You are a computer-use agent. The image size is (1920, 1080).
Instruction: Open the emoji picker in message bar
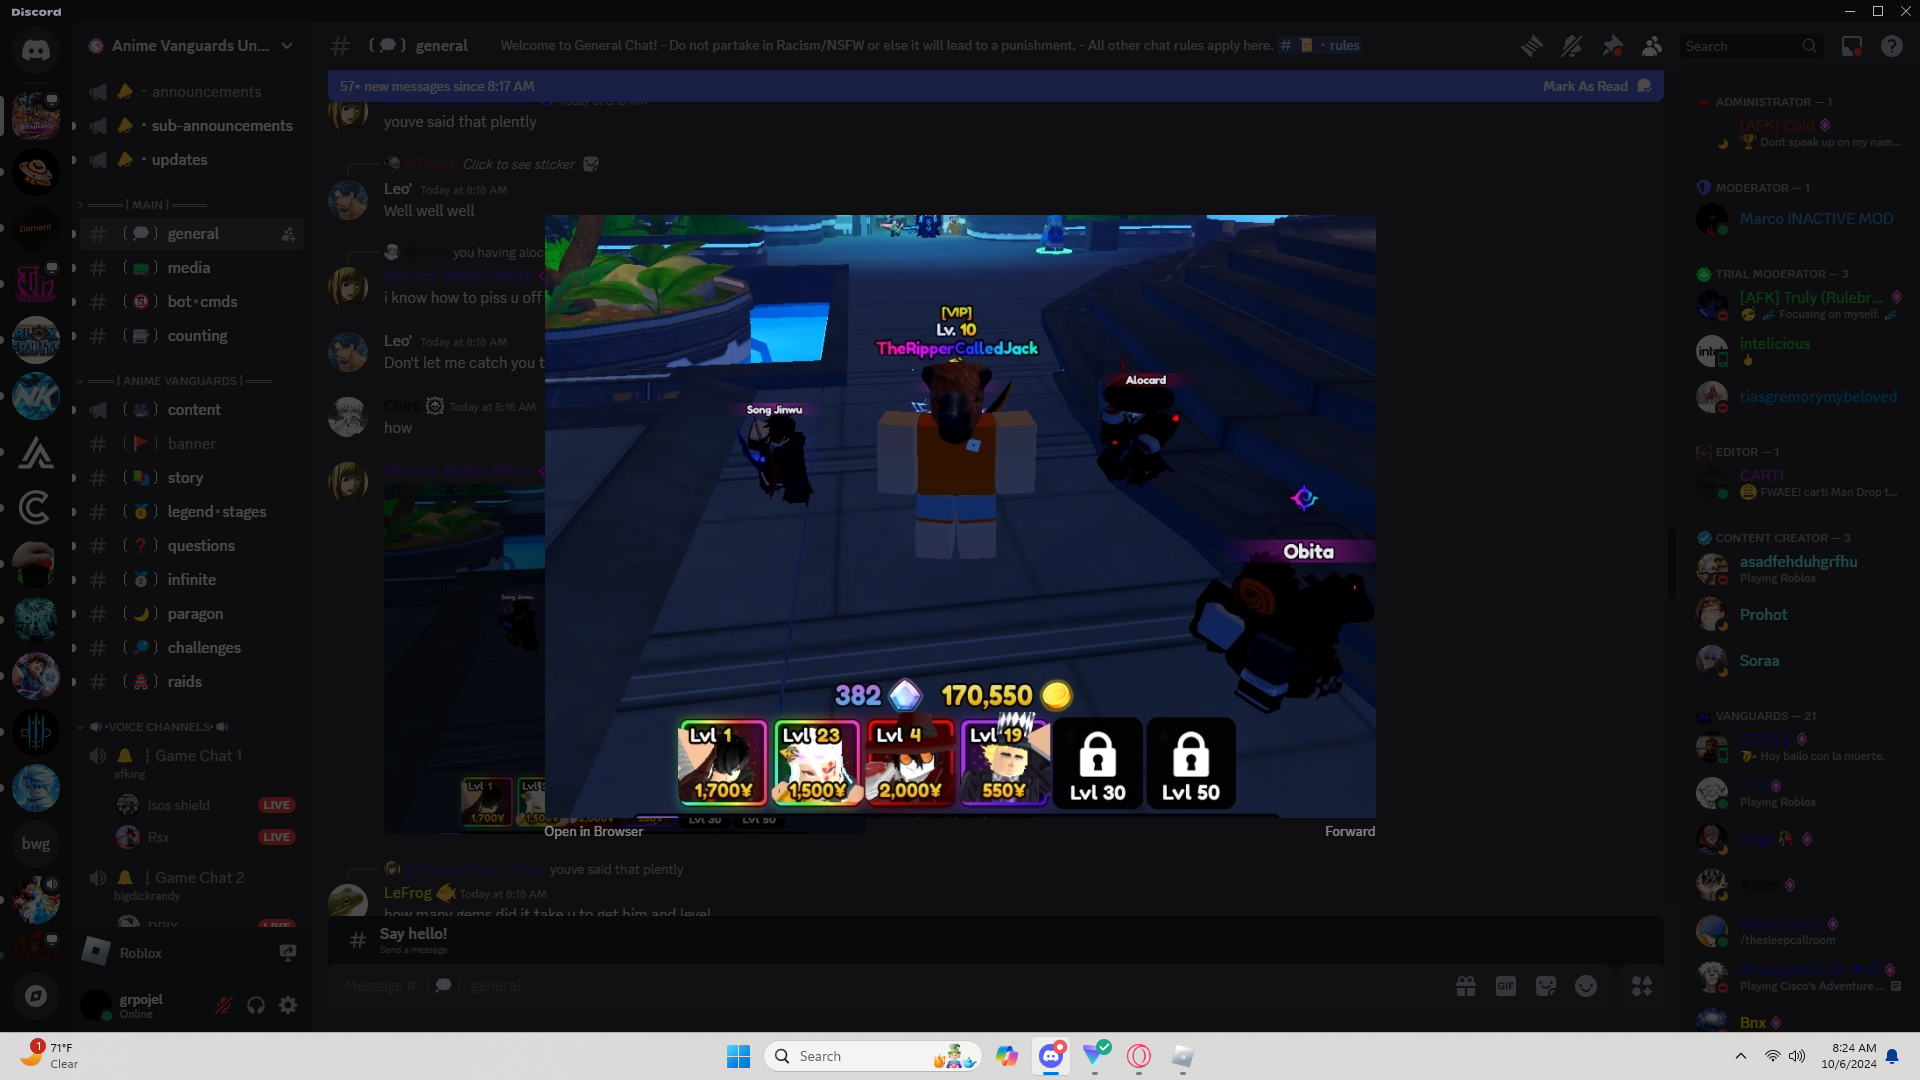point(1586,986)
